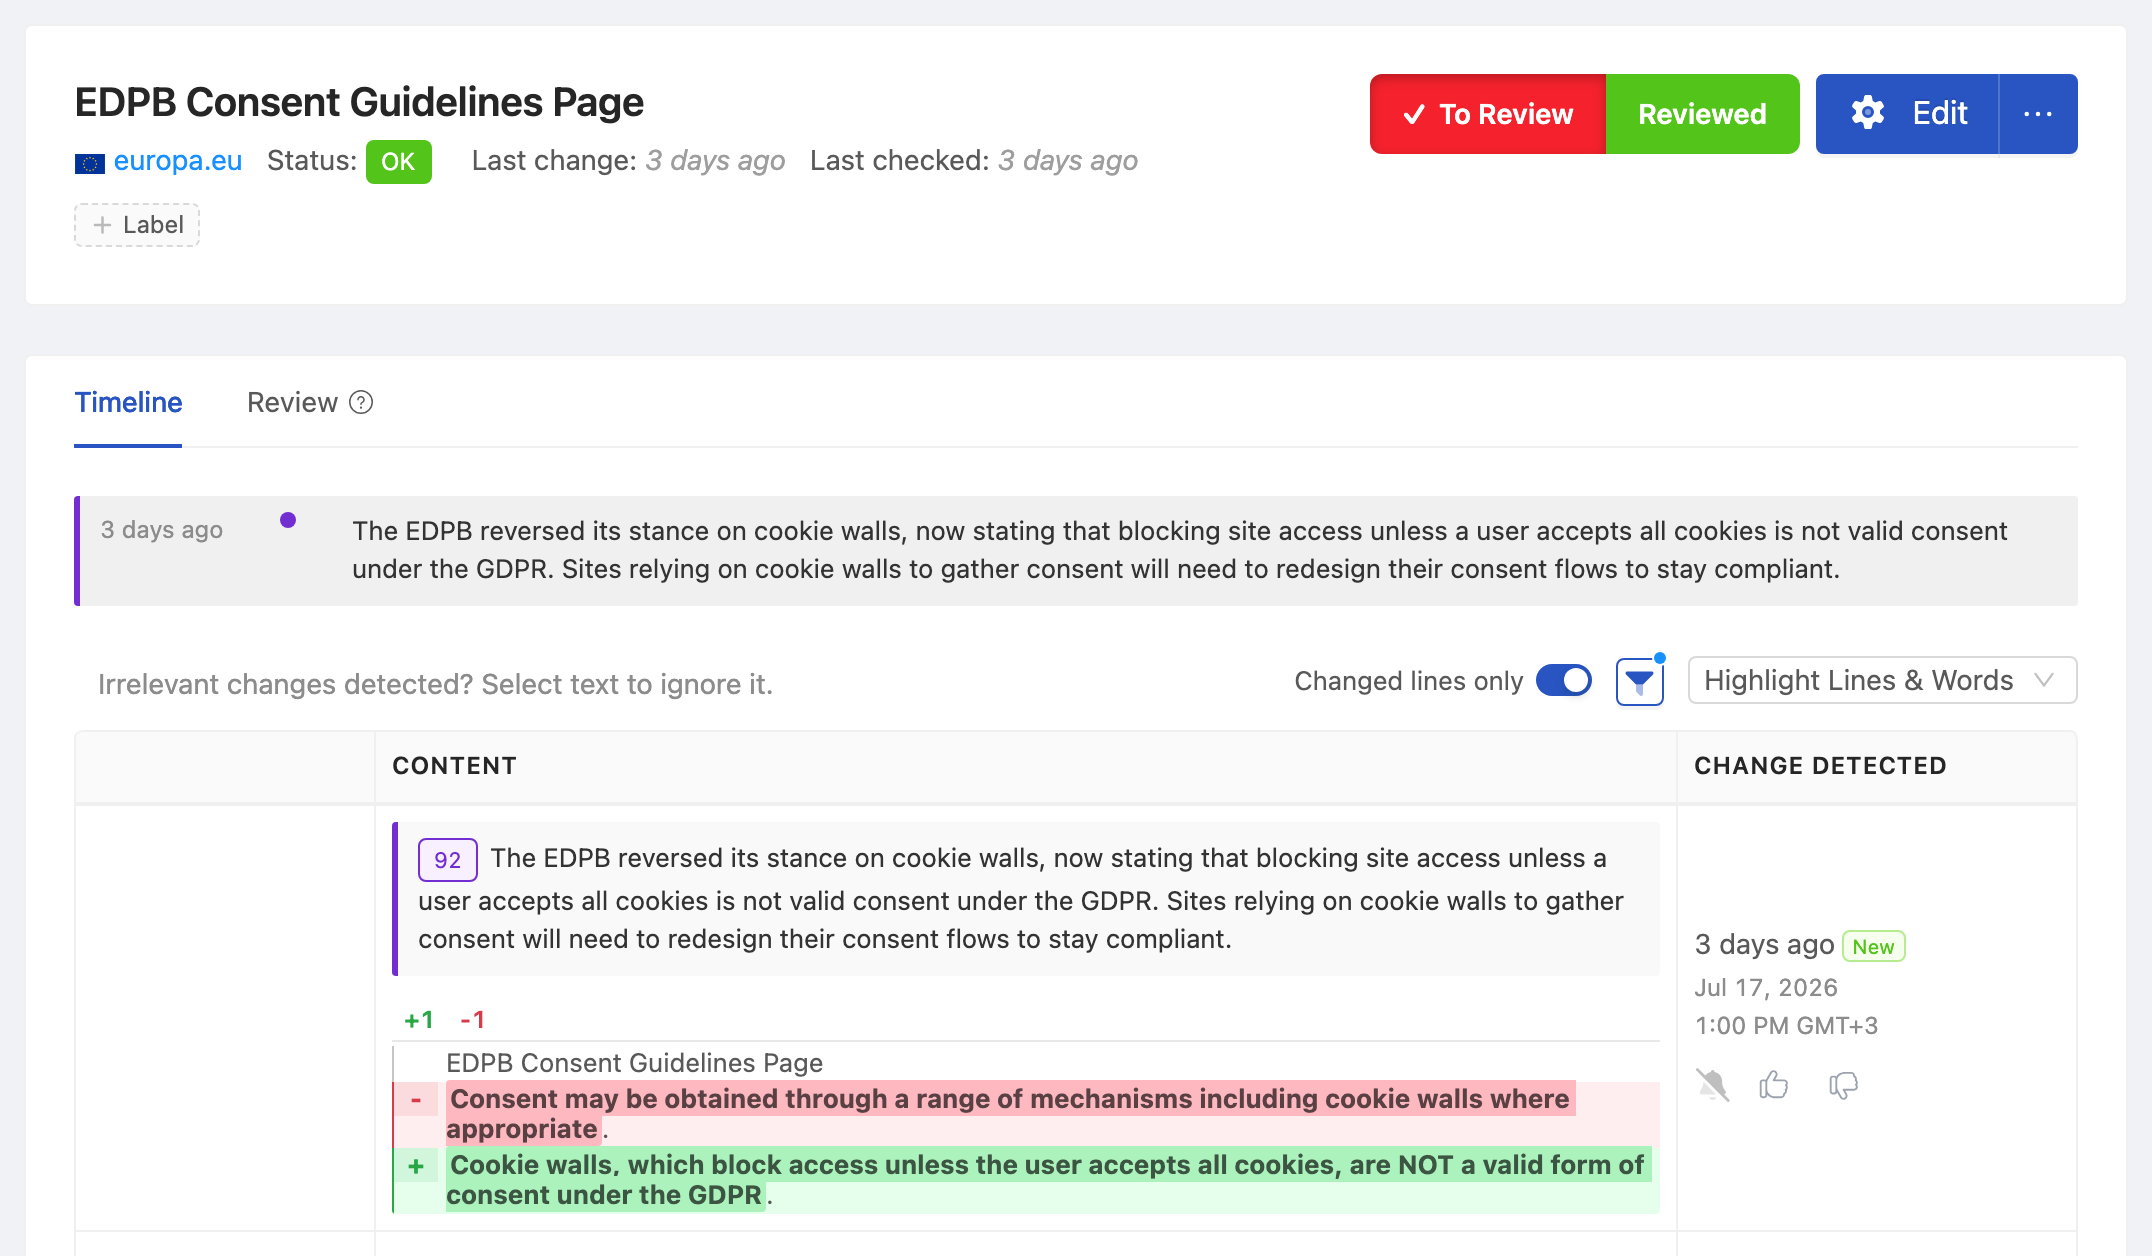Open the three-dots more options menu

[2038, 114]
